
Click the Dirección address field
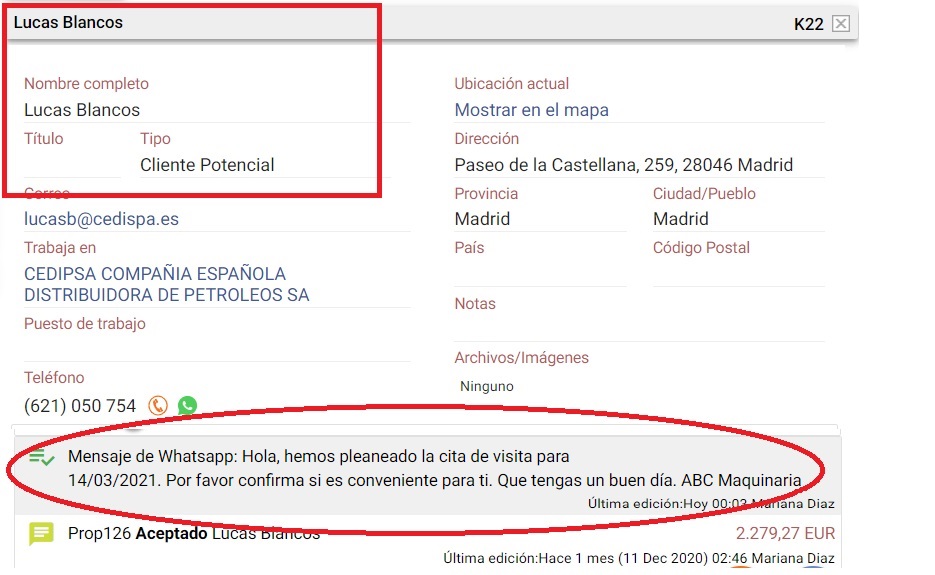[x=623, y=165]
